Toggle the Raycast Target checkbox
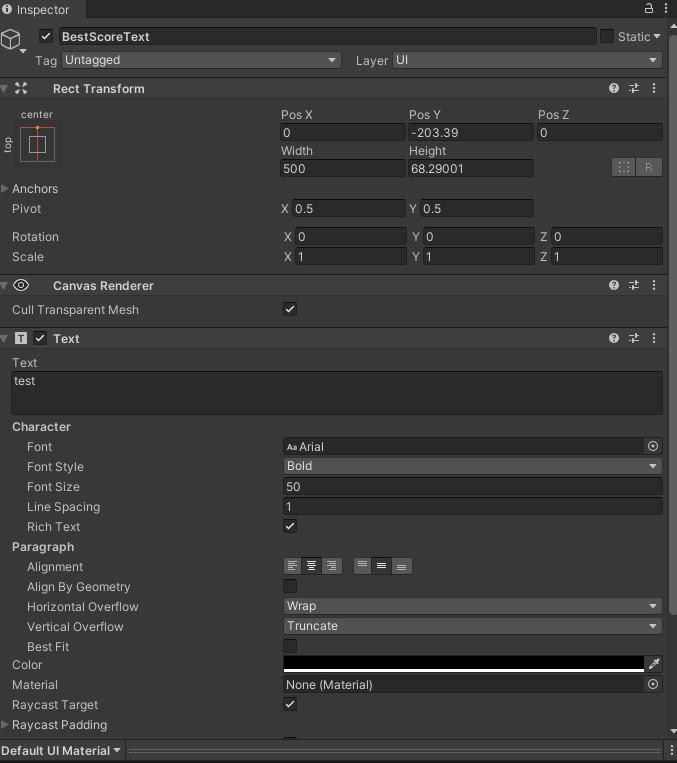 290,704
